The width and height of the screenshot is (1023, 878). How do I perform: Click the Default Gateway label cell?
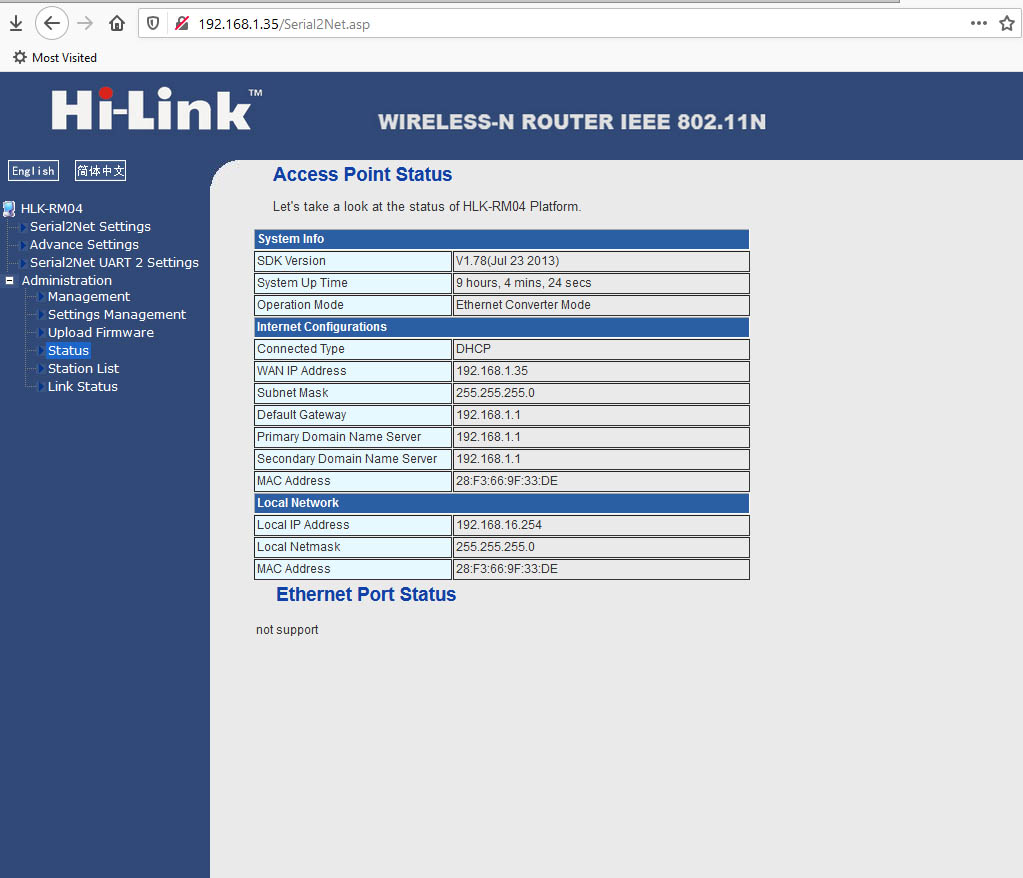pyautogui.click(x=353, y=415)
